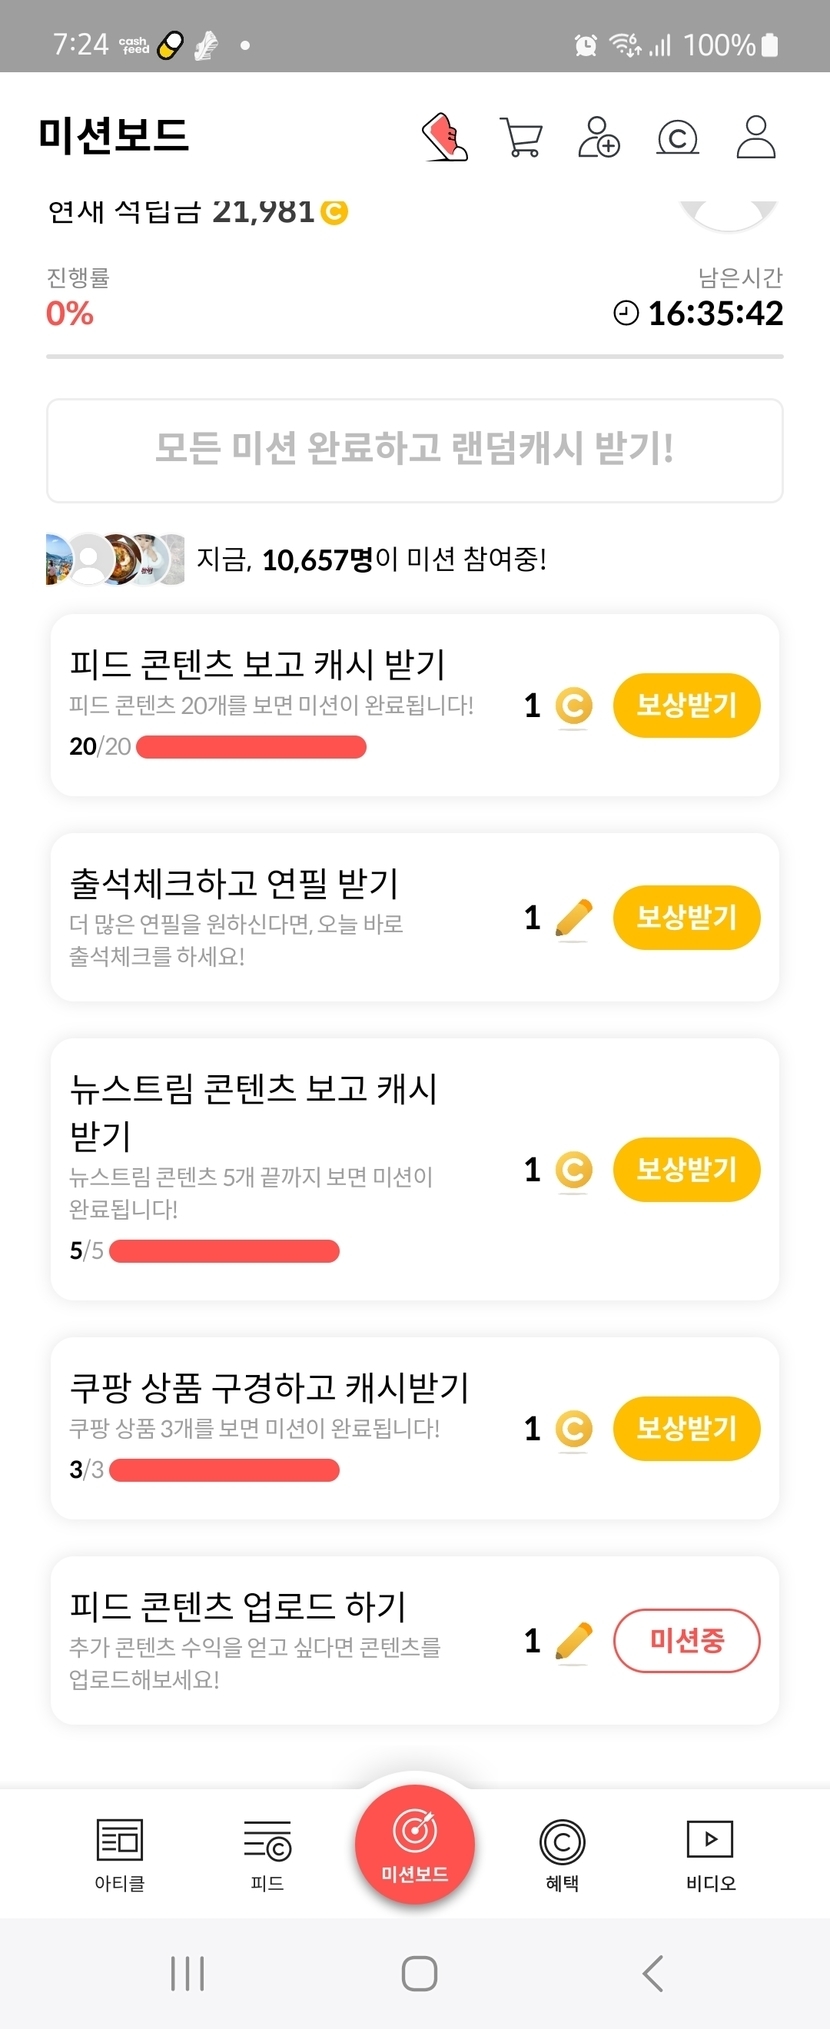Screen dimensions: 830x2029
Task: Open the shopping cart icon
Action: tap(521, 137)
